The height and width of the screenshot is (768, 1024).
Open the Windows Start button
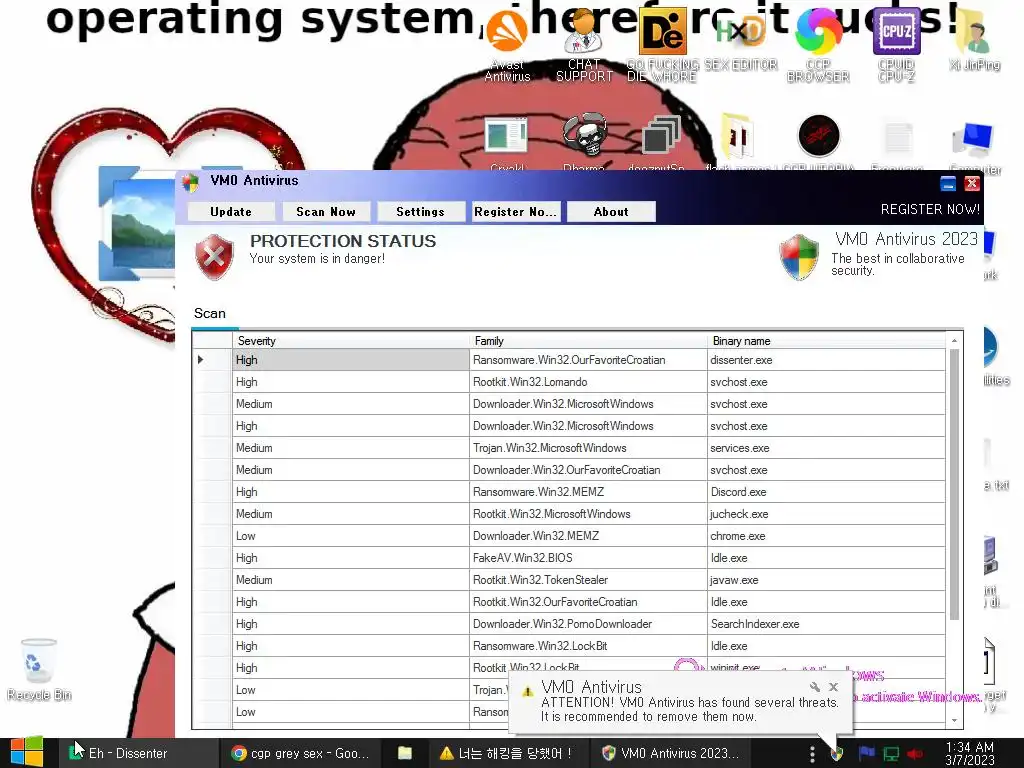27,753
